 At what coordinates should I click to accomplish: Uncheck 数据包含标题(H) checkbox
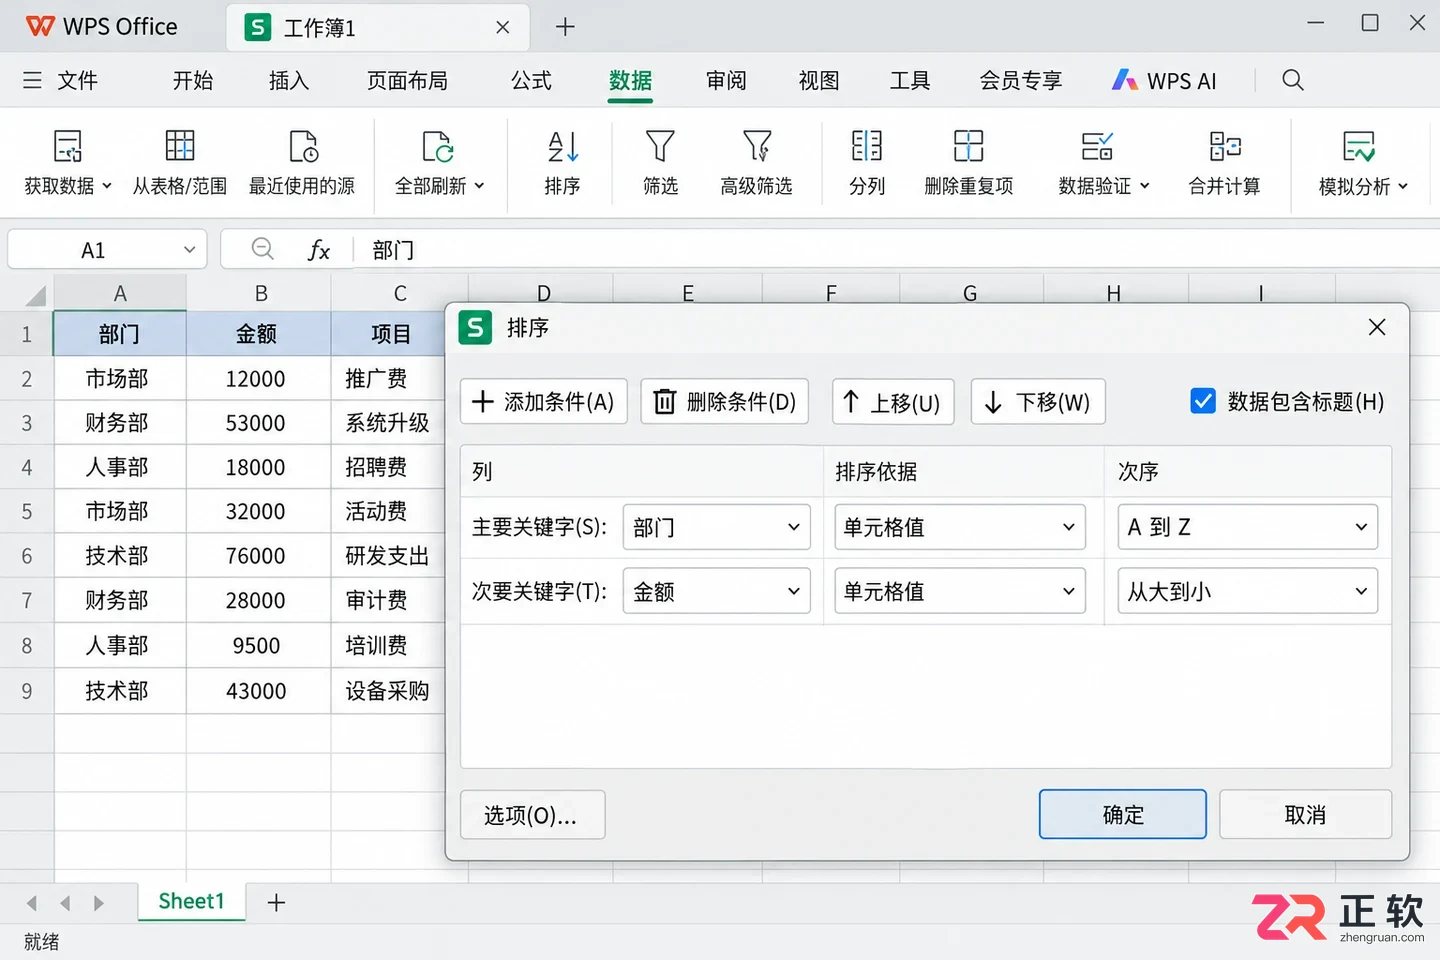[1203, 401]
